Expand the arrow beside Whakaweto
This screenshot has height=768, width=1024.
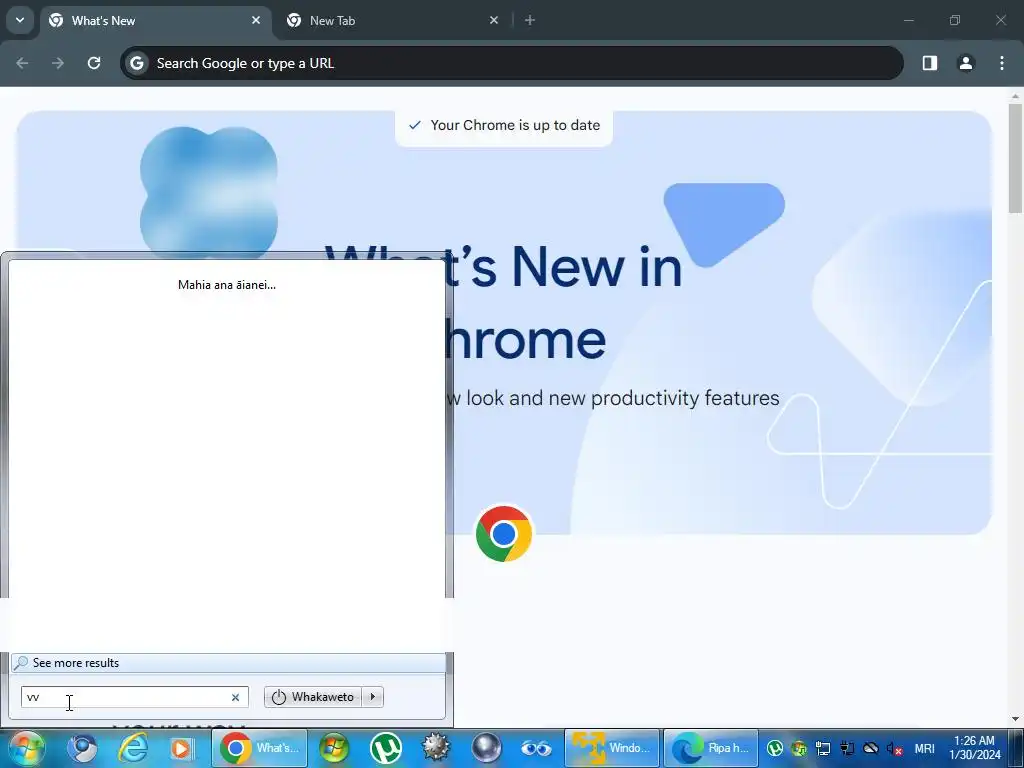pyautogui.click(x=373, y=697)
